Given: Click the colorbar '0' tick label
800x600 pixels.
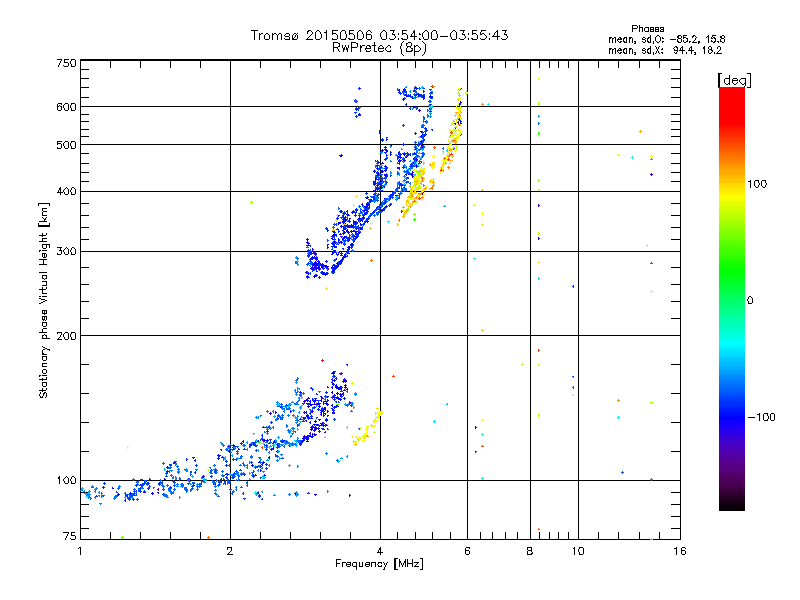Looking at the screenshot, I should 750,300.
